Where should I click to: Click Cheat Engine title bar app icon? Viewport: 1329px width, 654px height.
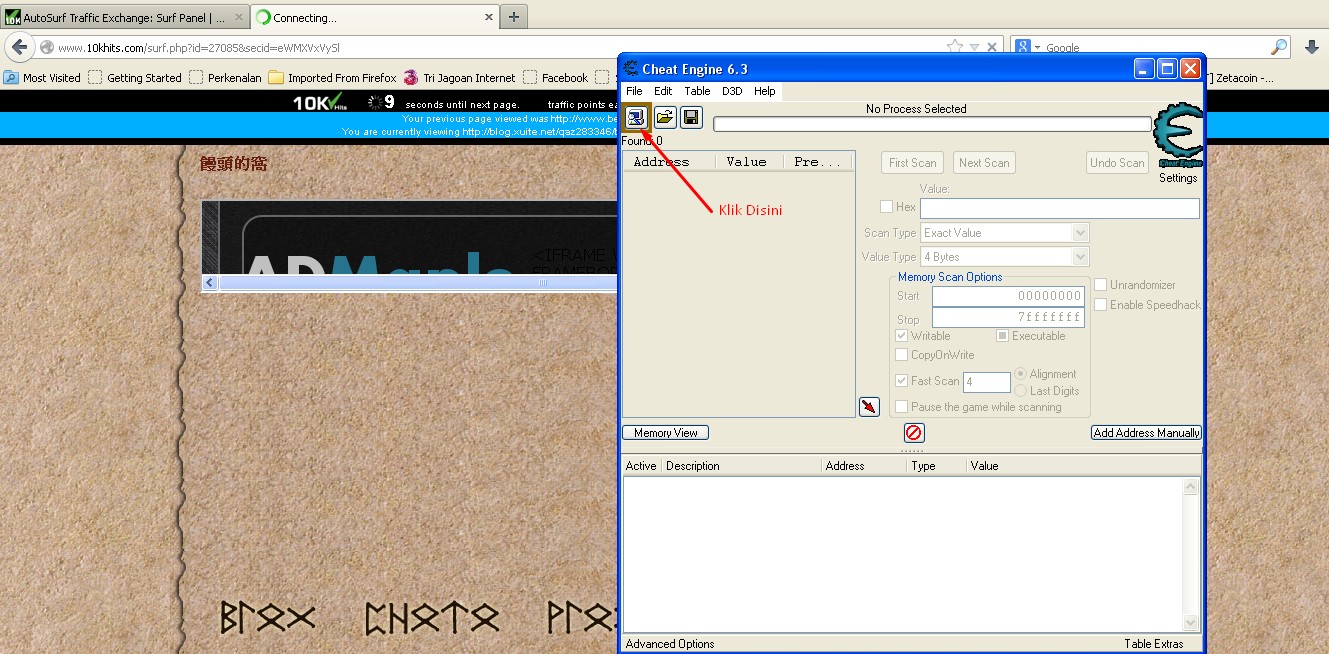pos(631,69)
